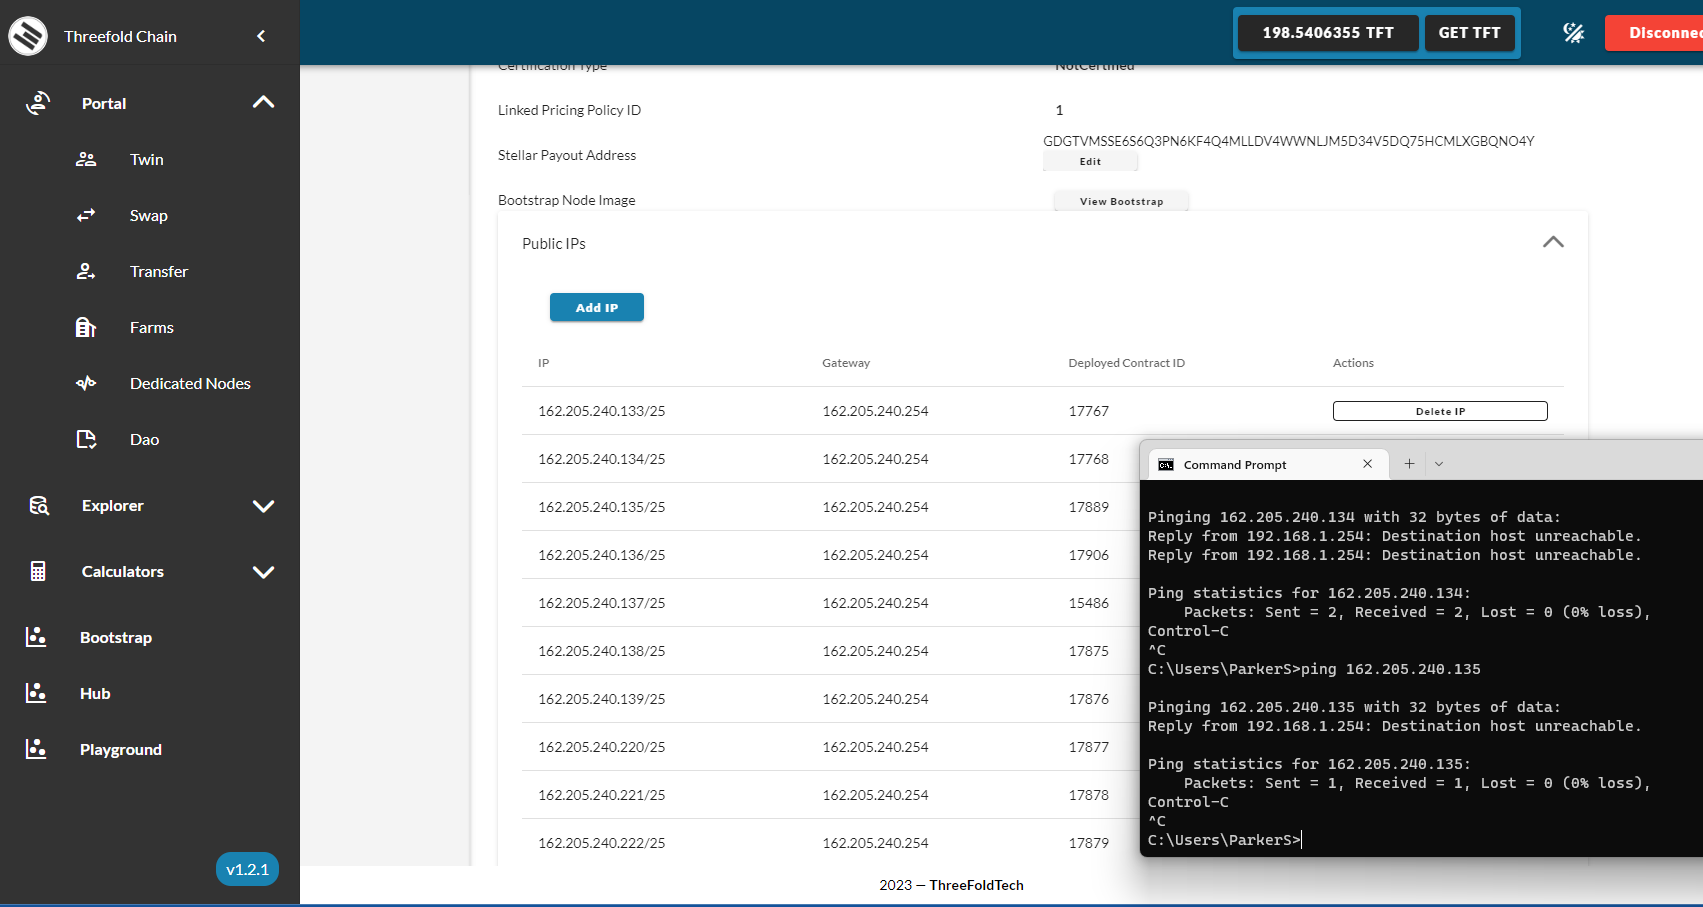Image resolution: width=1703 pixels, height=907 pixels.
Task: Open the Command Prompt tab dropdown arrow
Action: coord(1438,463)
